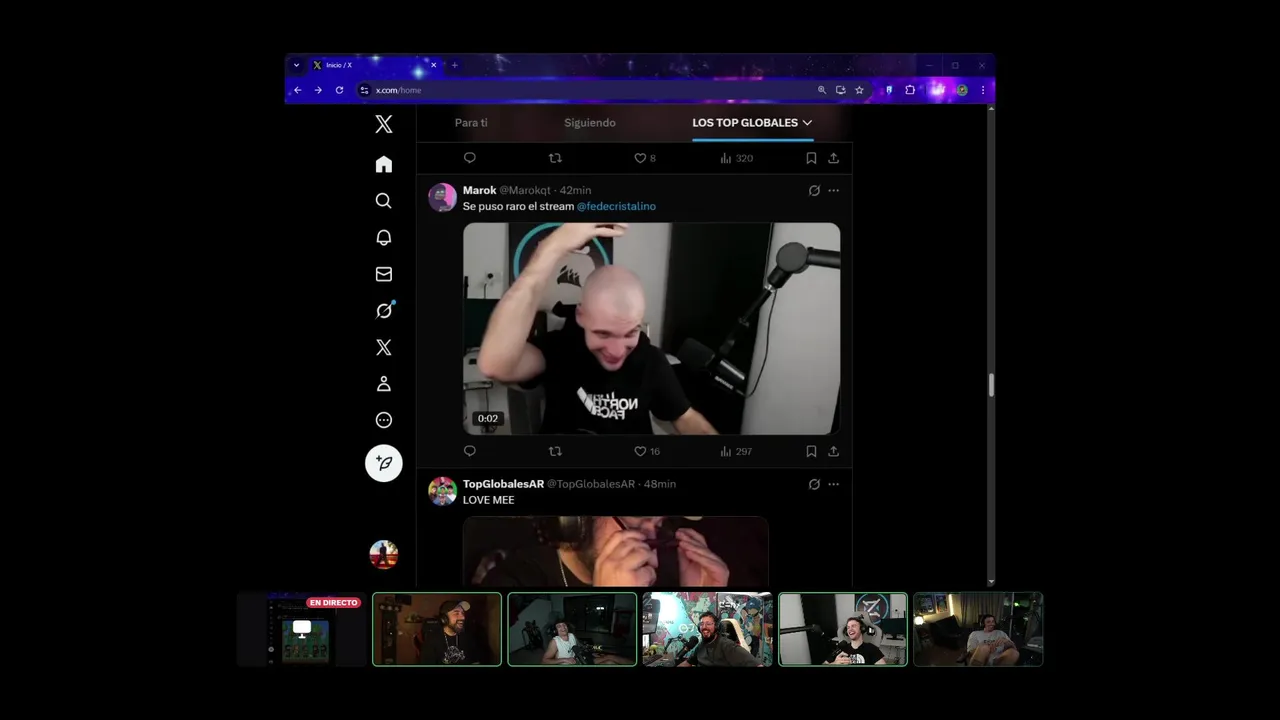The image size is (1280, 720).
Task: Open the Extensions puzzle icon
Action: coord(910,90)
